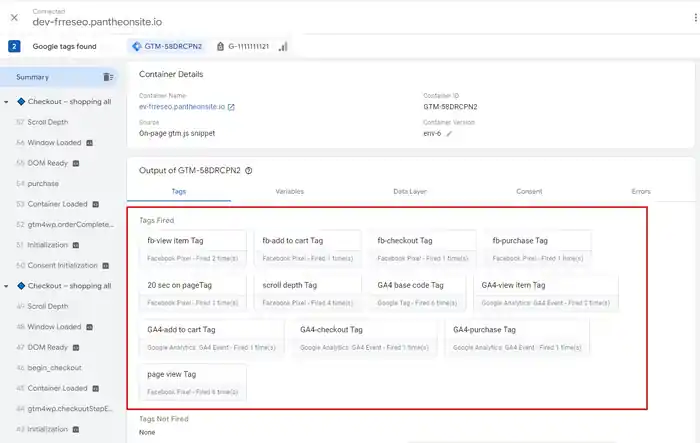Click the help icon next to Output of GTM-58DRCPN2
700x443 pixels.
coord(249,171)
